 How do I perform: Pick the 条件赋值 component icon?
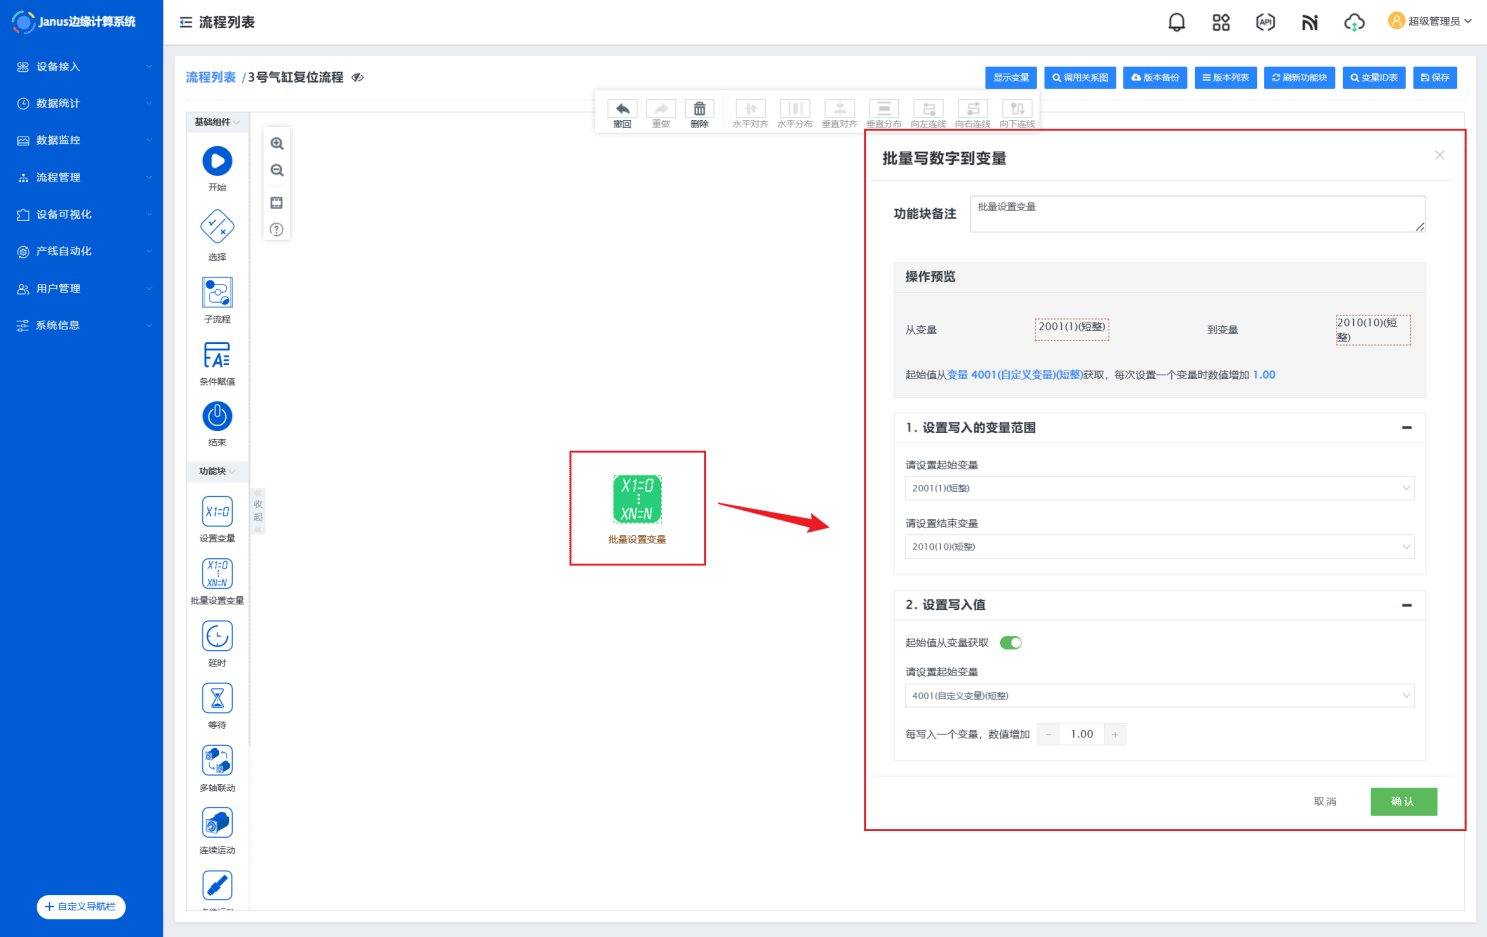(x=217, y=355)
